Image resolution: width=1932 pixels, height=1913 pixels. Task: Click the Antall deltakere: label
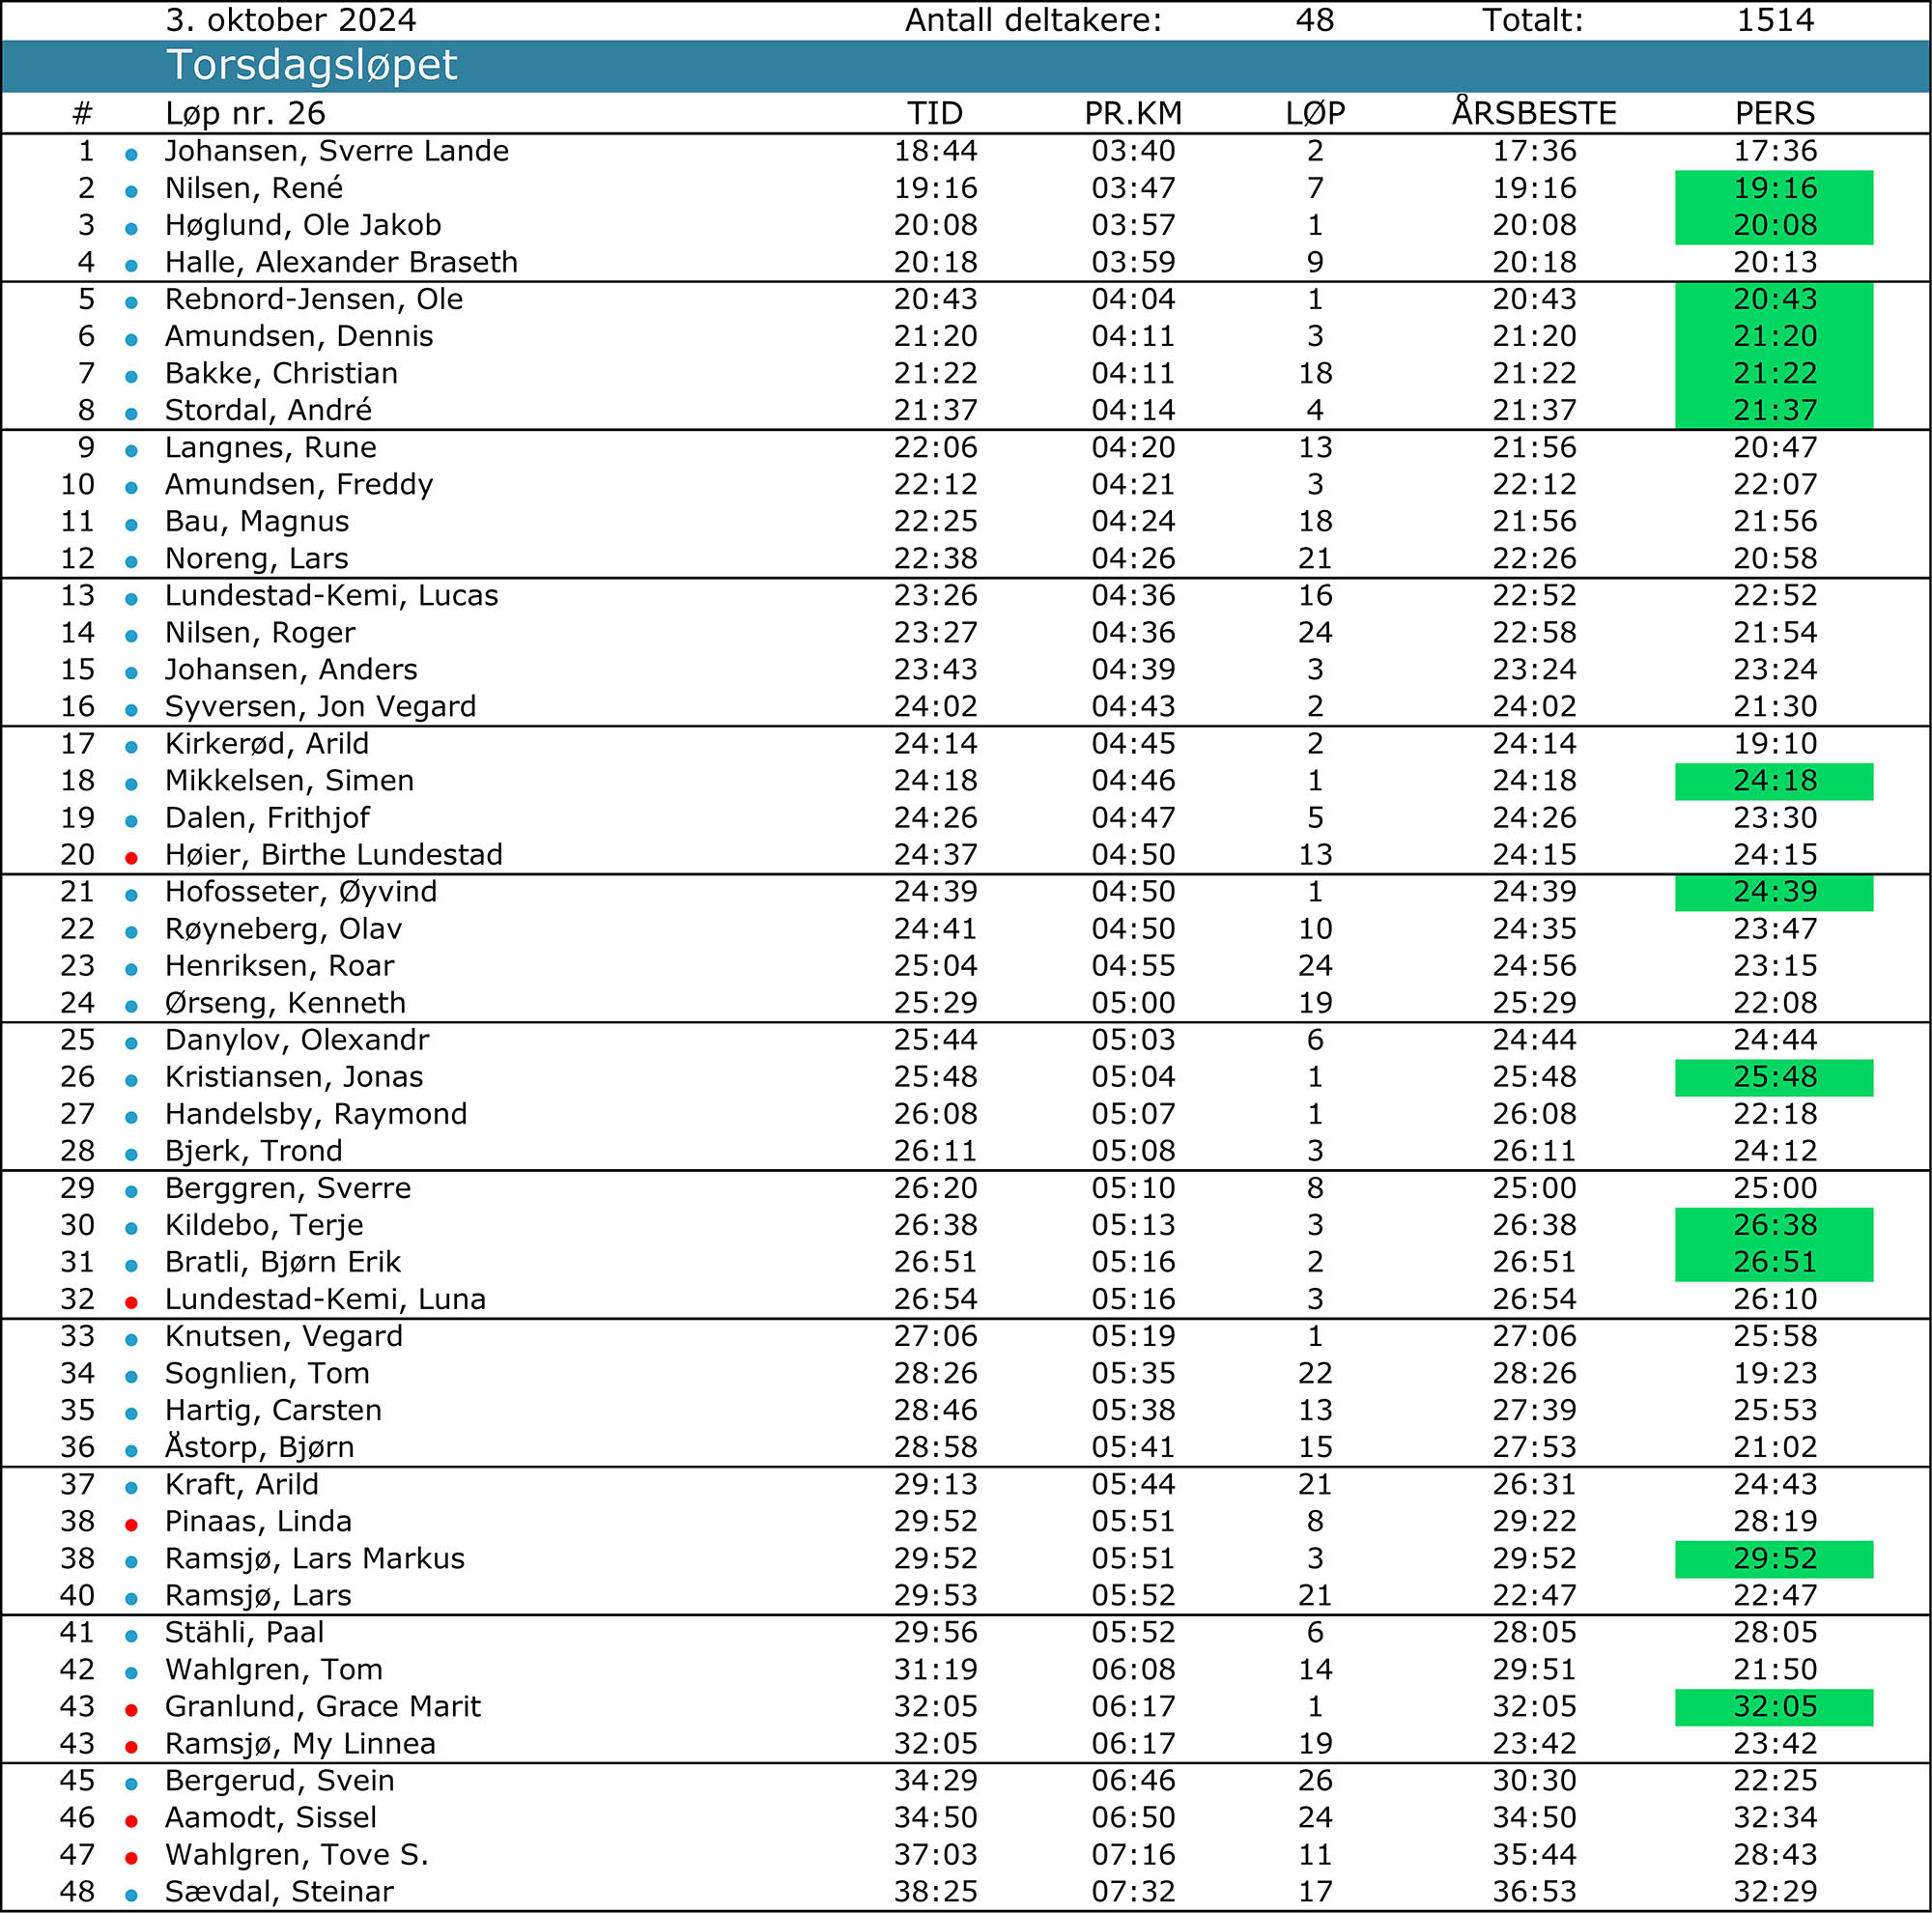[1033, 20]
